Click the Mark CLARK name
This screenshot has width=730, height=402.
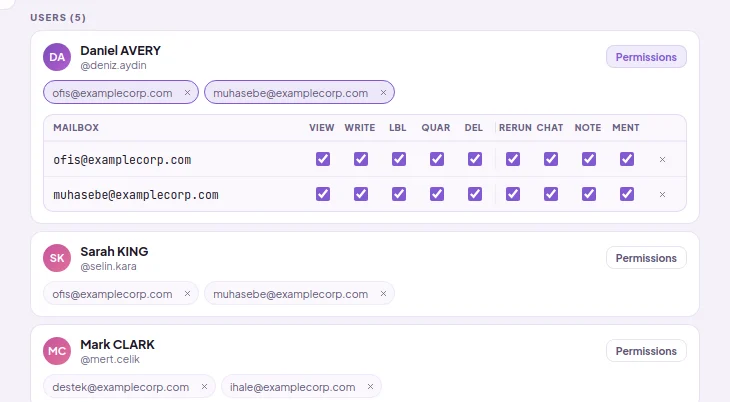point(117,344)
